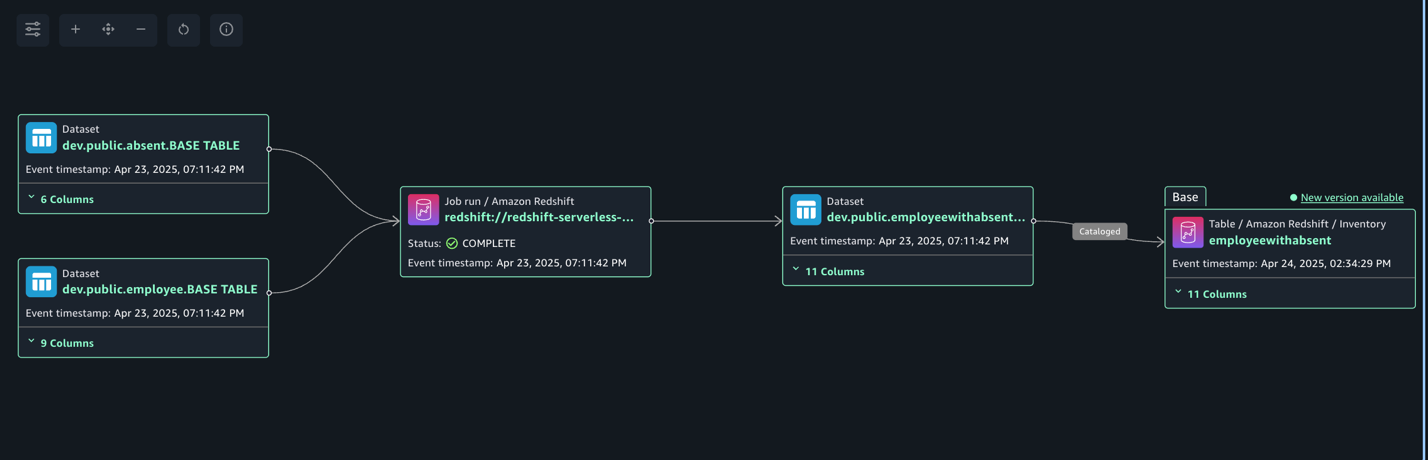The height and width of the screenshot is (460, 1428).
Task: Click the Cataloged edge label
Action: coord(1099,231)
